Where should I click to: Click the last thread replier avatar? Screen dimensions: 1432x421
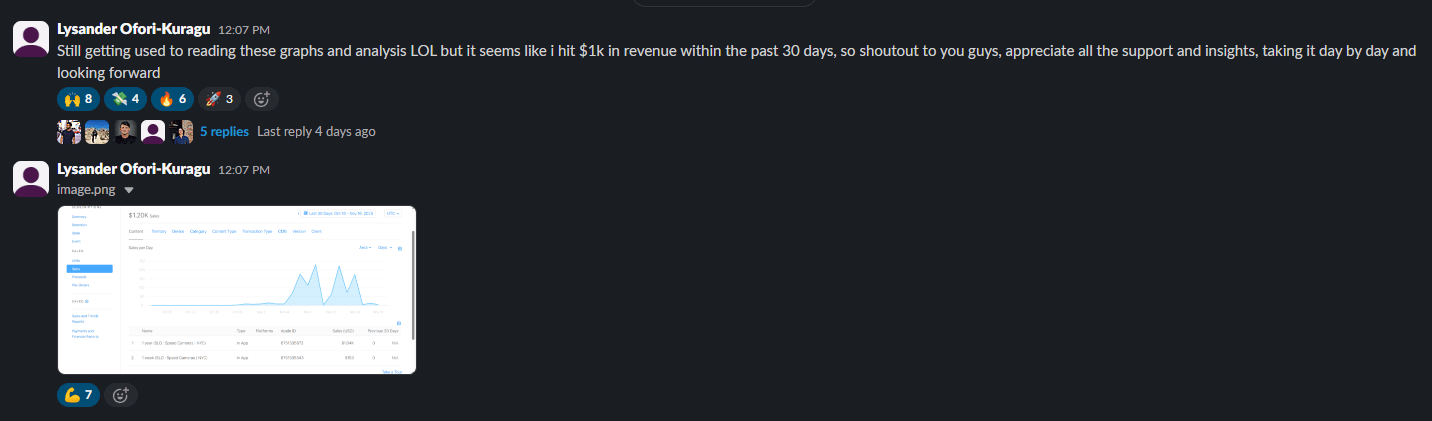tap(181, 131)
